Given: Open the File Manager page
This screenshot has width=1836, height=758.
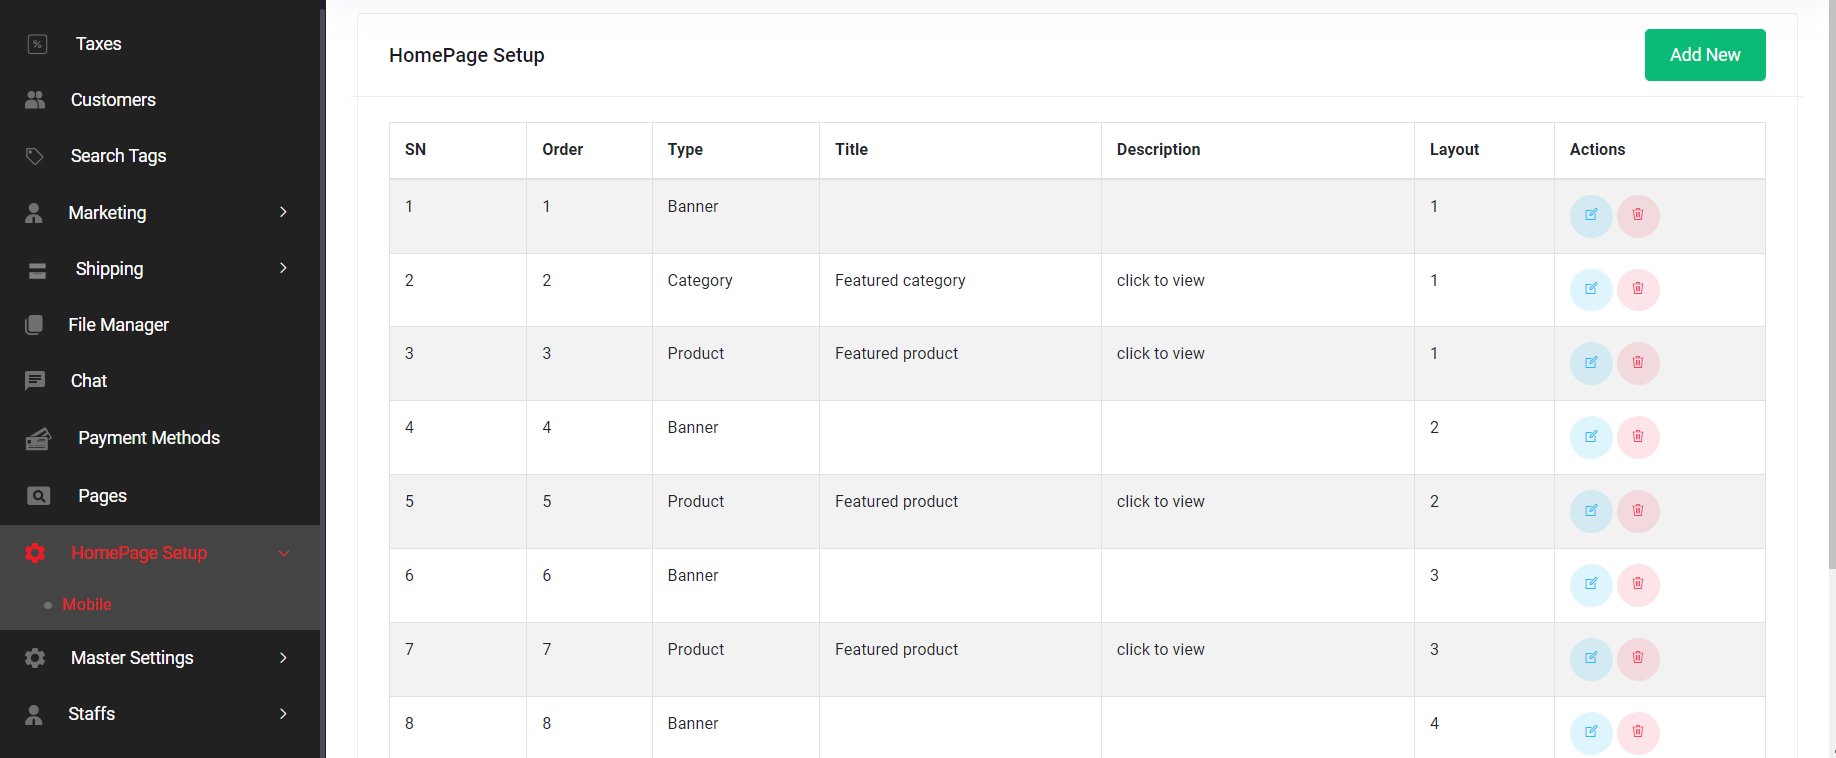Looking at the screenshot, I should [118, 325].
